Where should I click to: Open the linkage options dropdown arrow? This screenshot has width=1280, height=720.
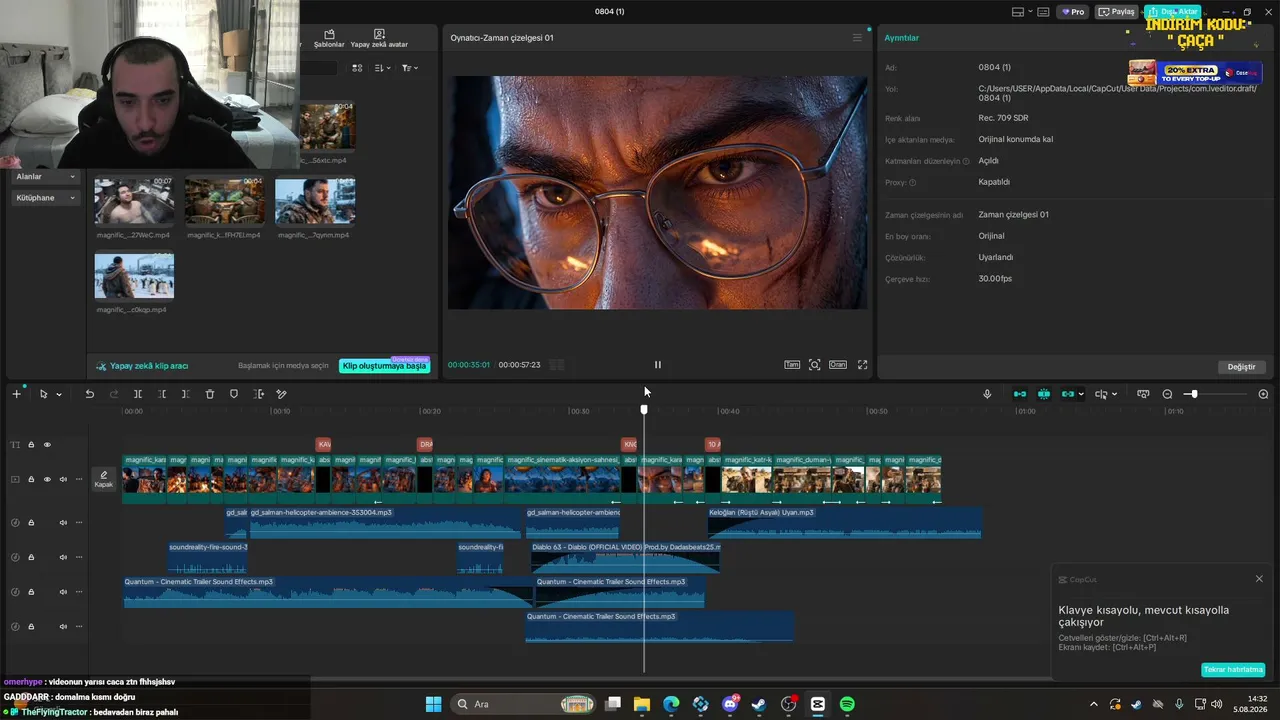[1082, 394]
